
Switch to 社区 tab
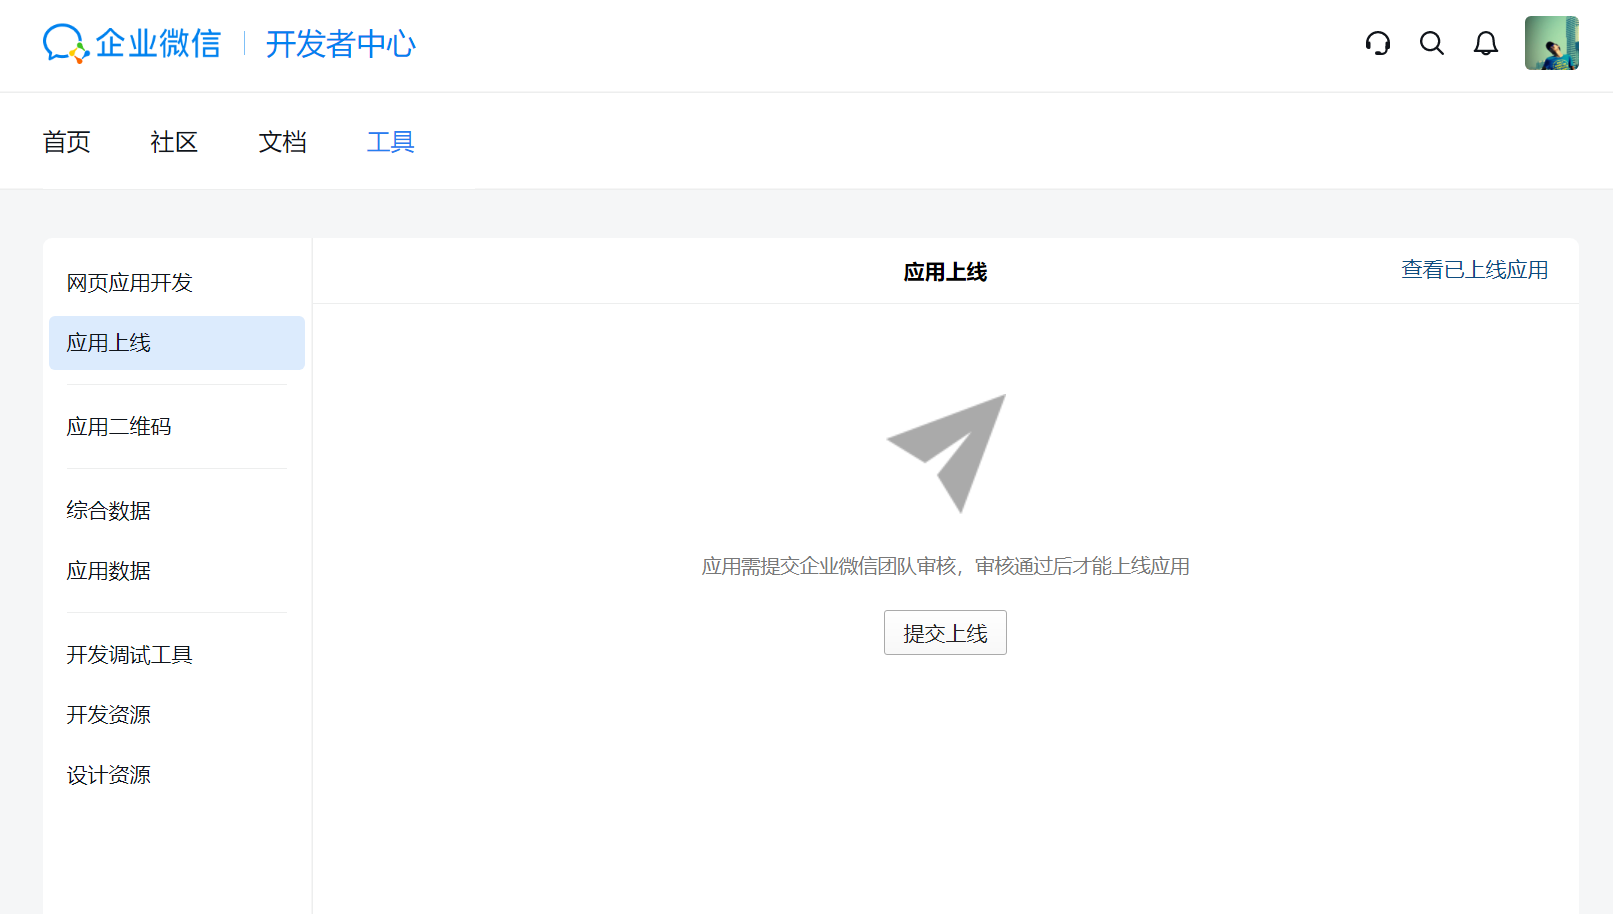pos(174,142)
